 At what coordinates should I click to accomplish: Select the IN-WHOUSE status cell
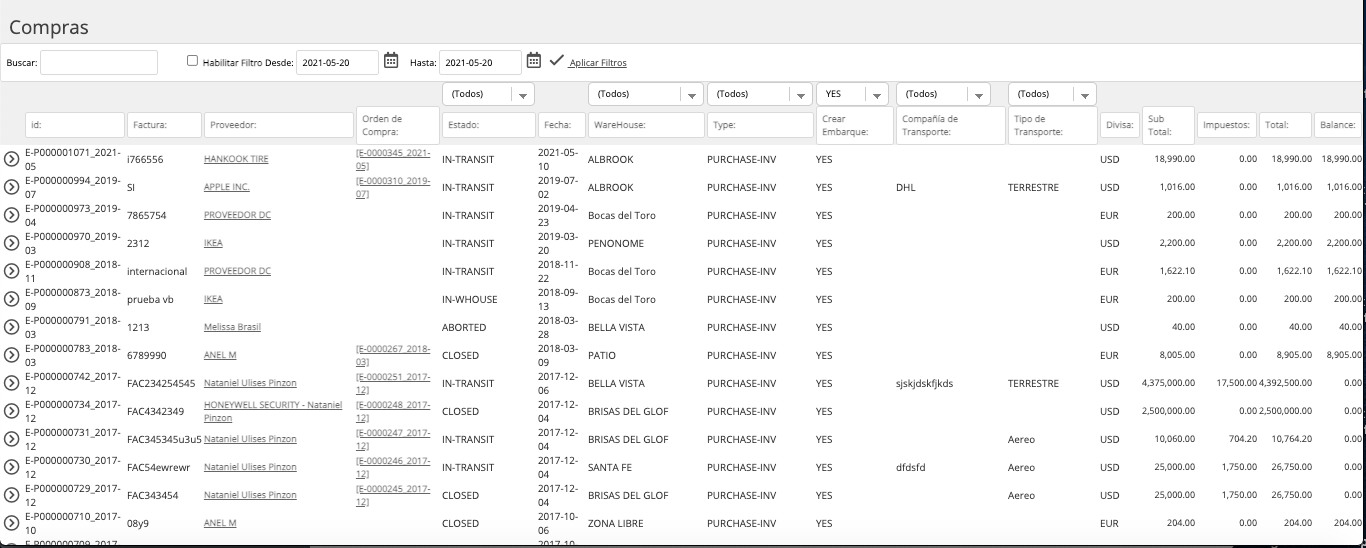click(x=469, y=299)
